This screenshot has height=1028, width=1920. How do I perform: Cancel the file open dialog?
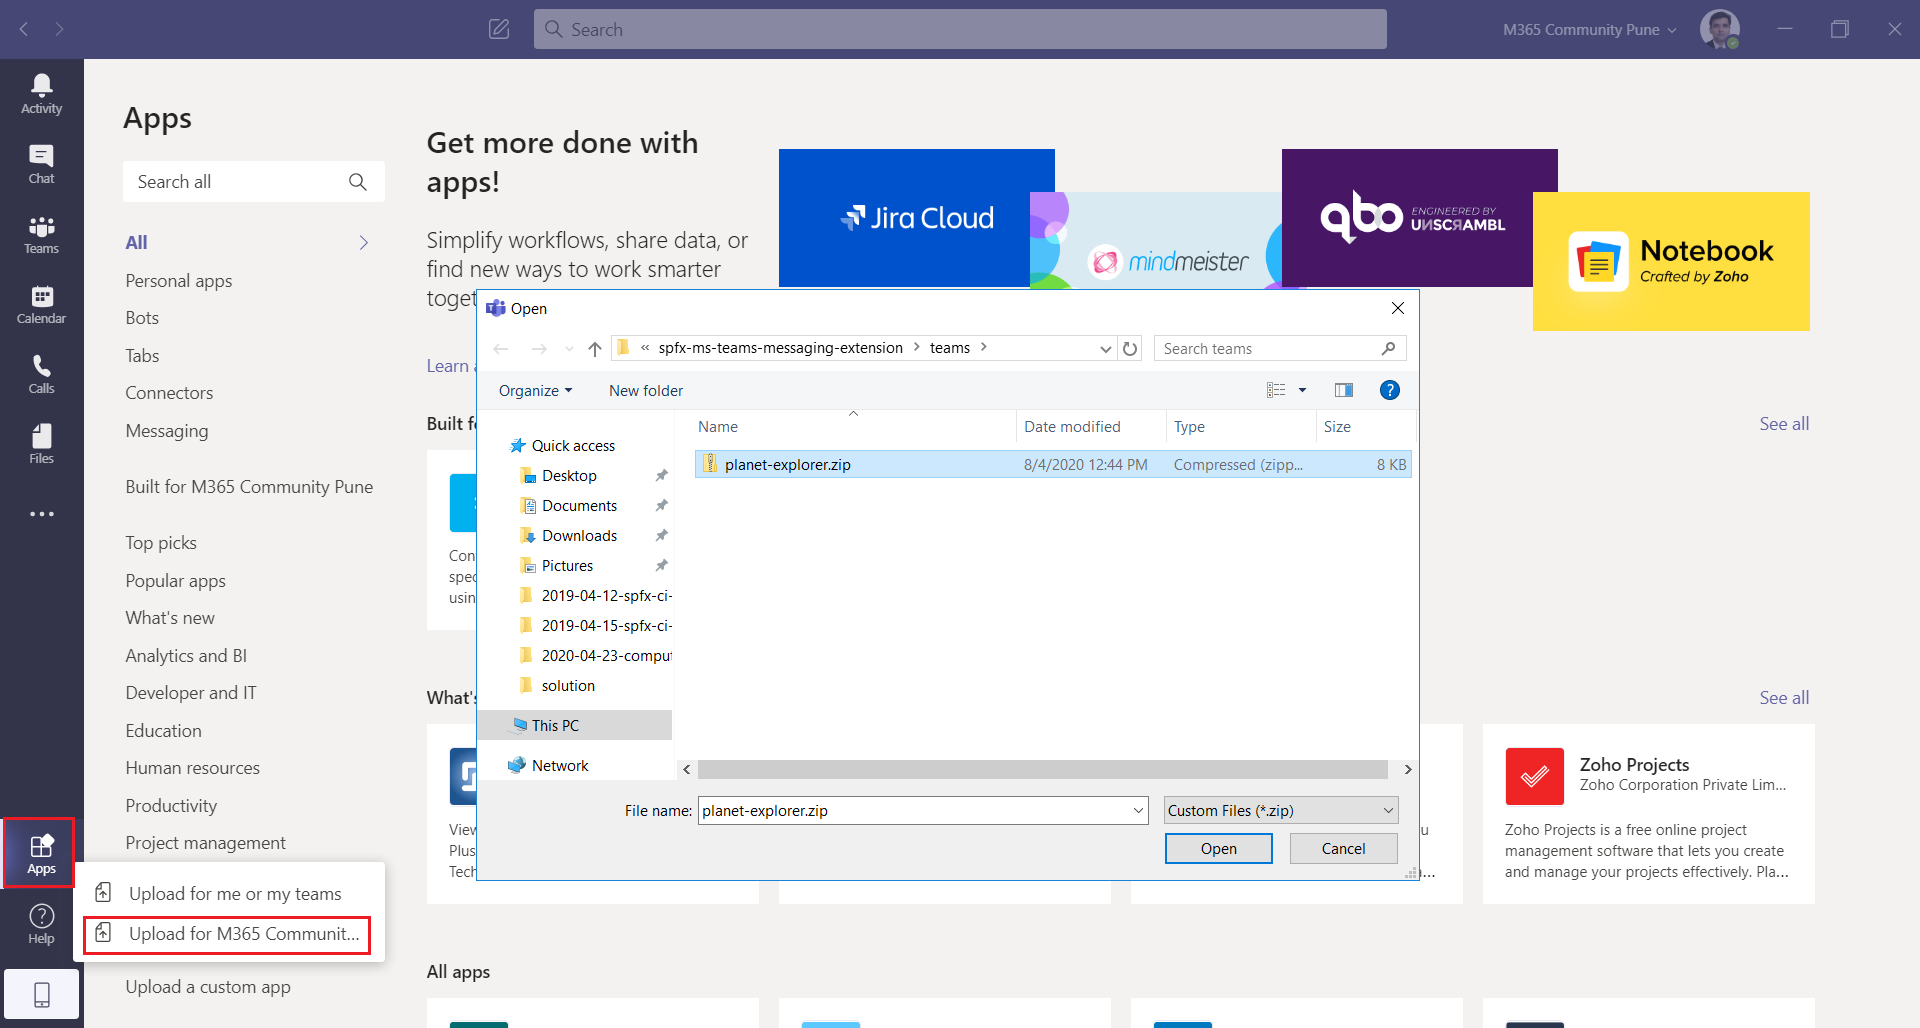pyautogui.click(x=1342, y=848)
